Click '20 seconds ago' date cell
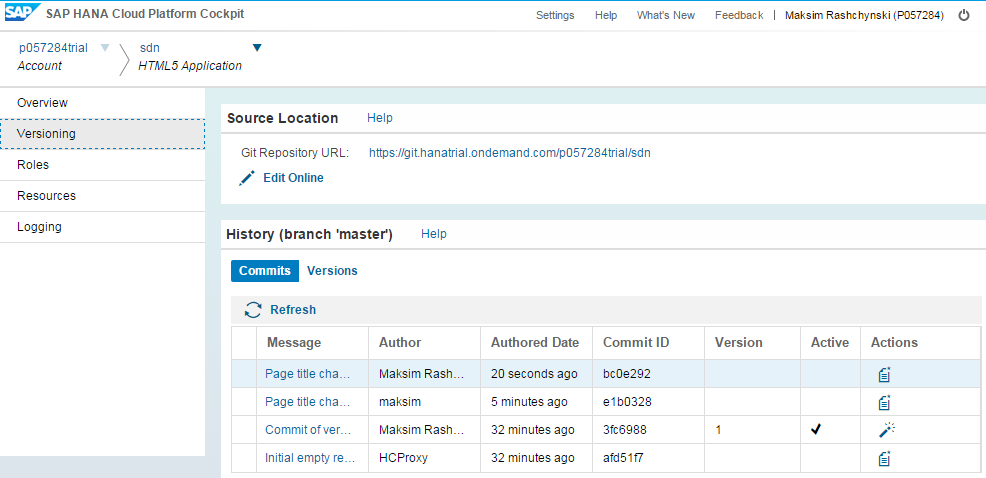 (x=534, y=374)
